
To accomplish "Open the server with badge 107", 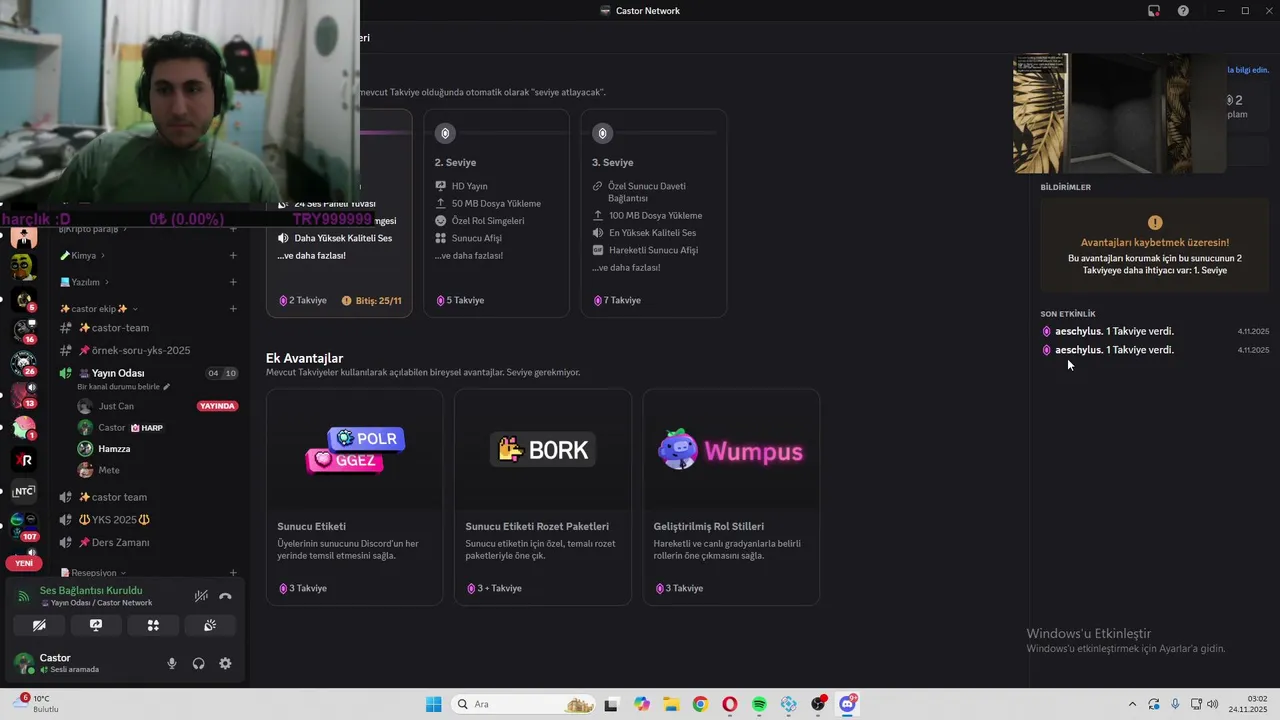I will click(24, 526).
